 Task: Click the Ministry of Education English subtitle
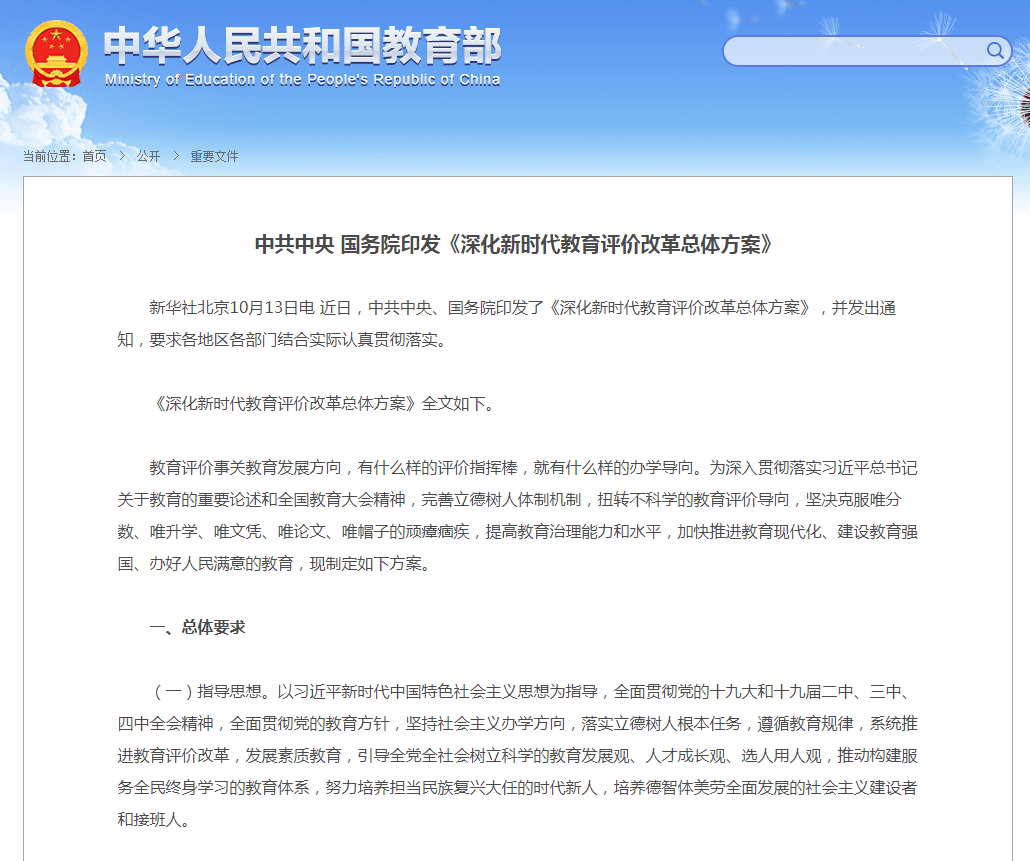click(302, 79)
